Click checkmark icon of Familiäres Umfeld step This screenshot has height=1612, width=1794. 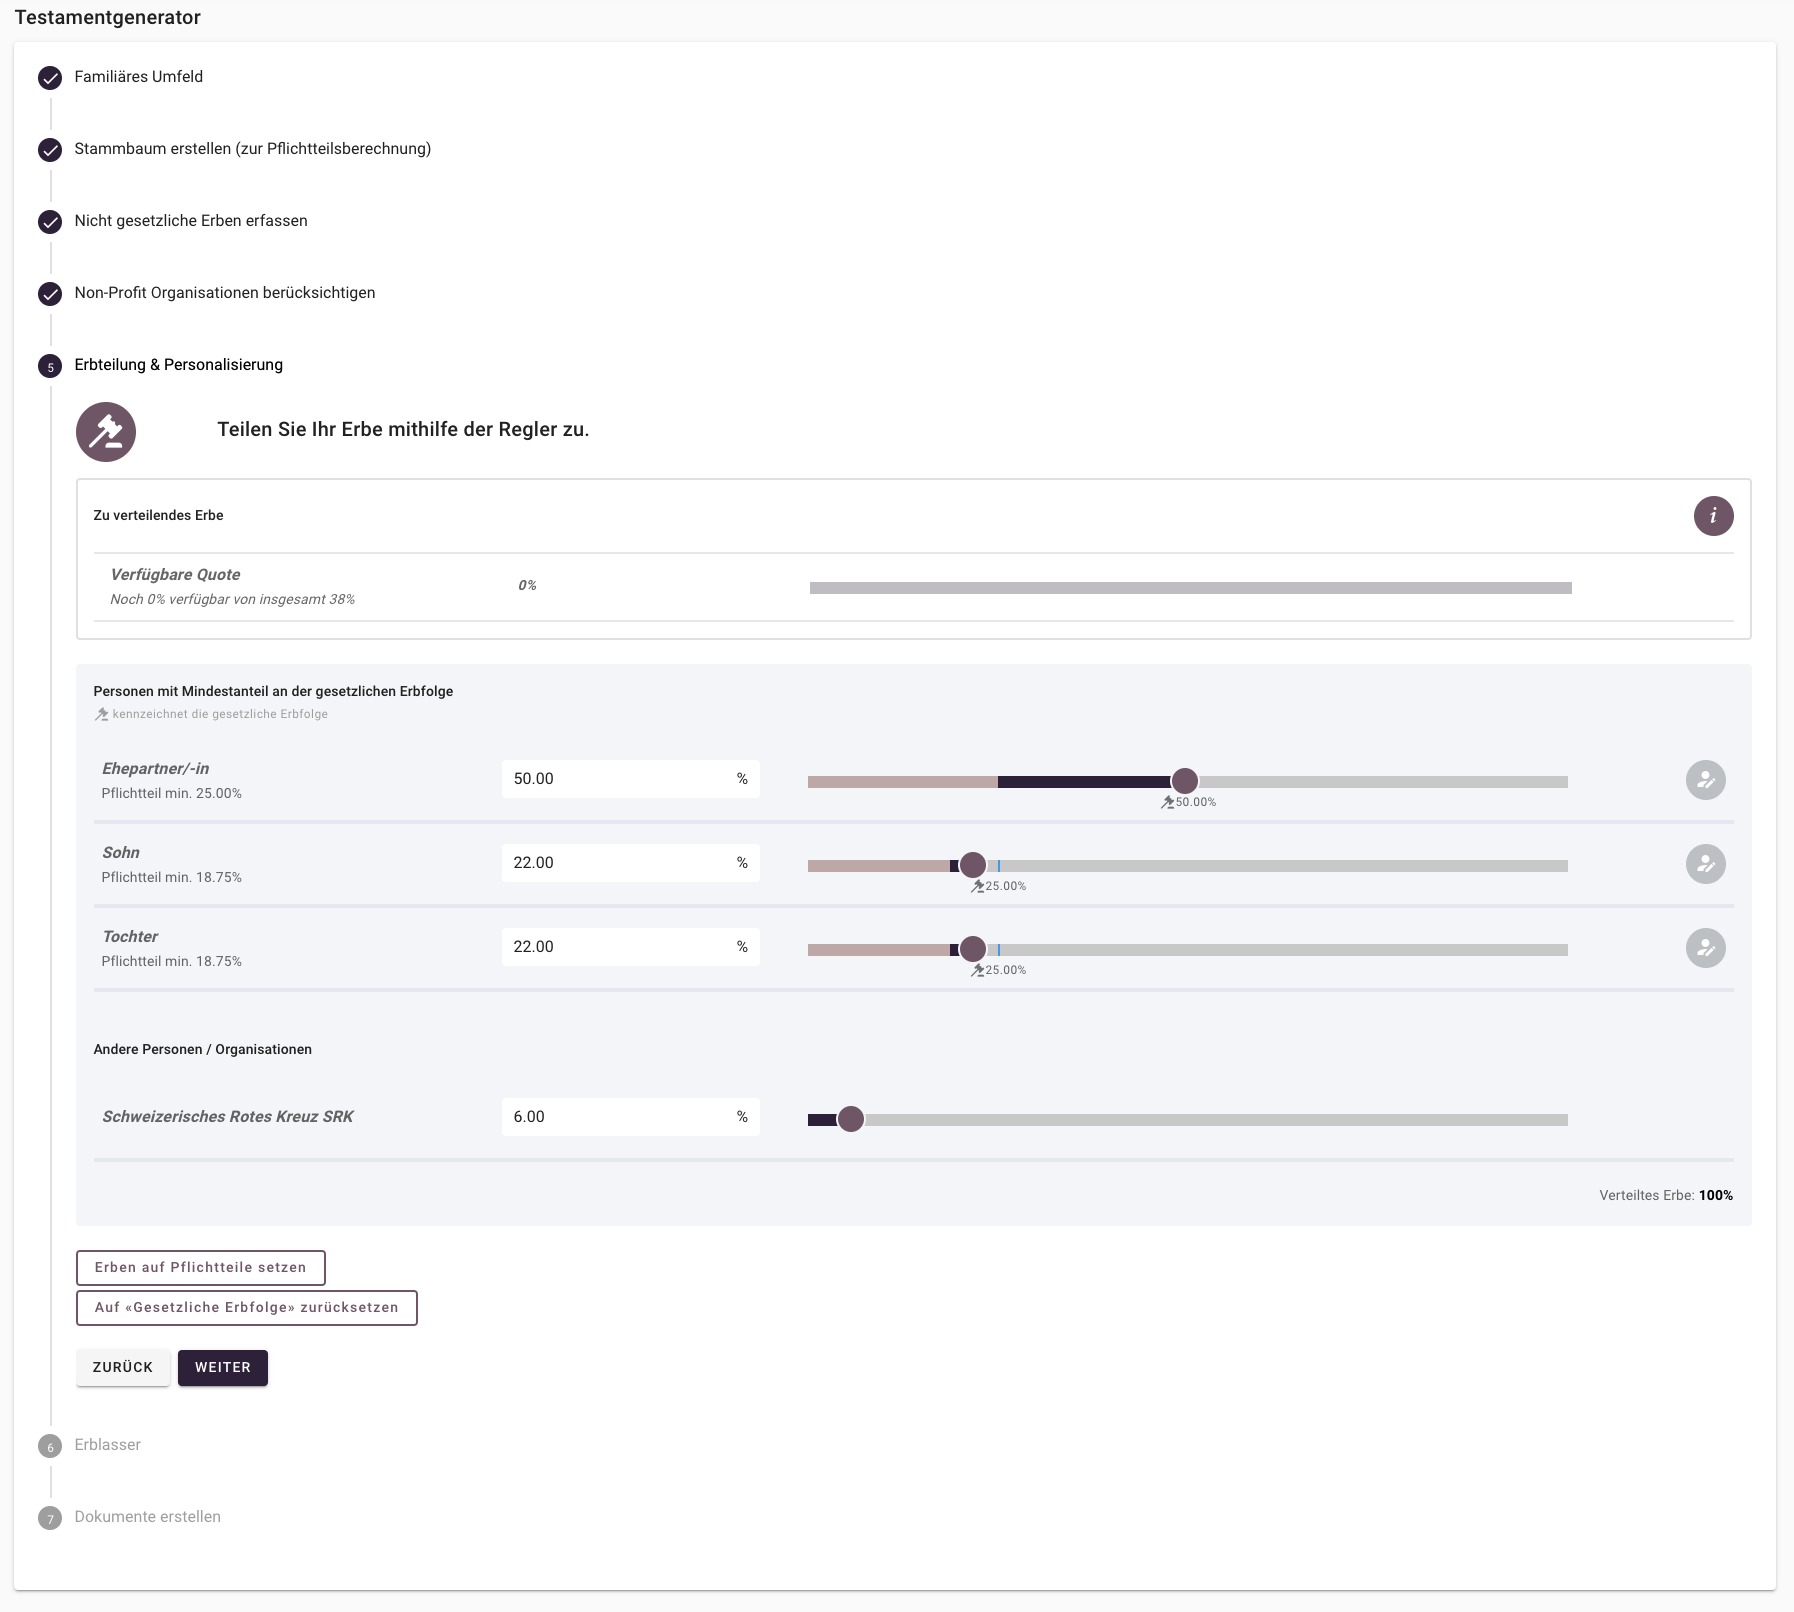(x=50, y=78)
